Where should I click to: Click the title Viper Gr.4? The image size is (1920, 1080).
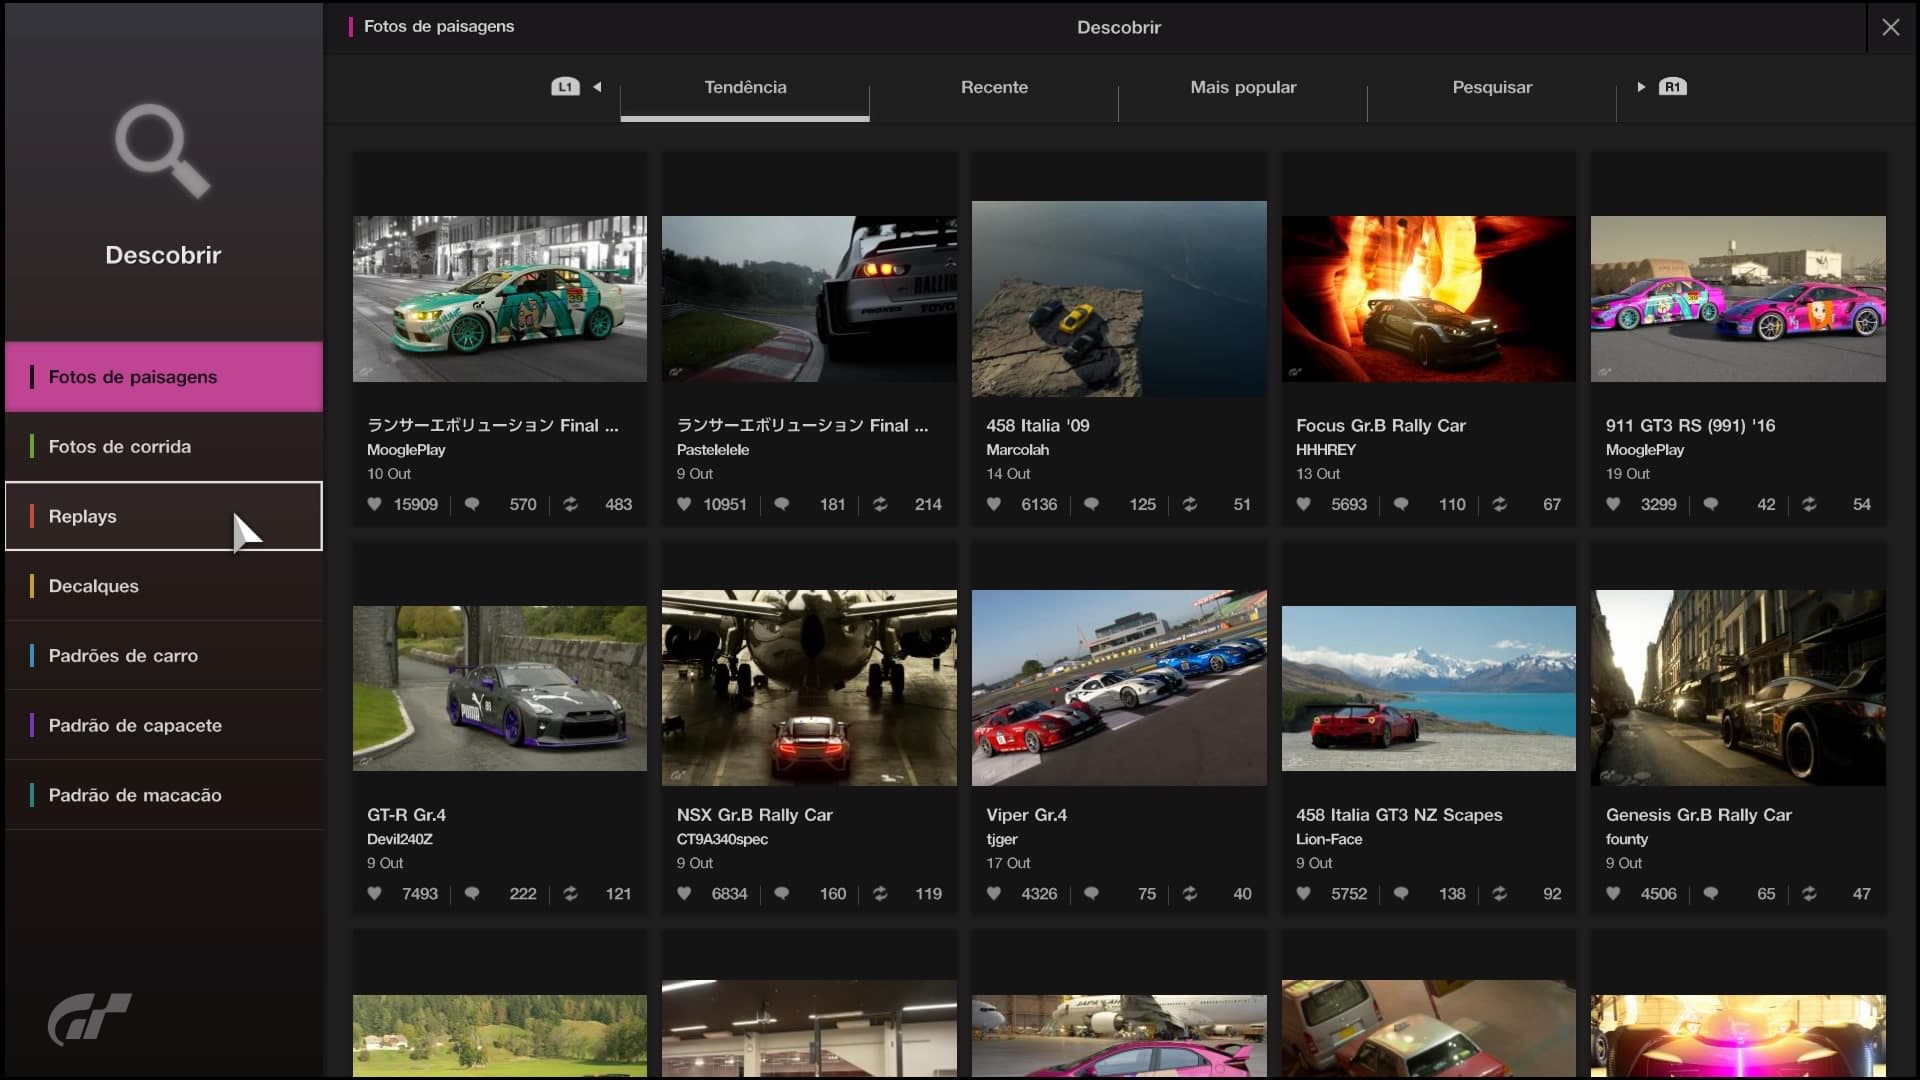click(x=1026, y=815)
